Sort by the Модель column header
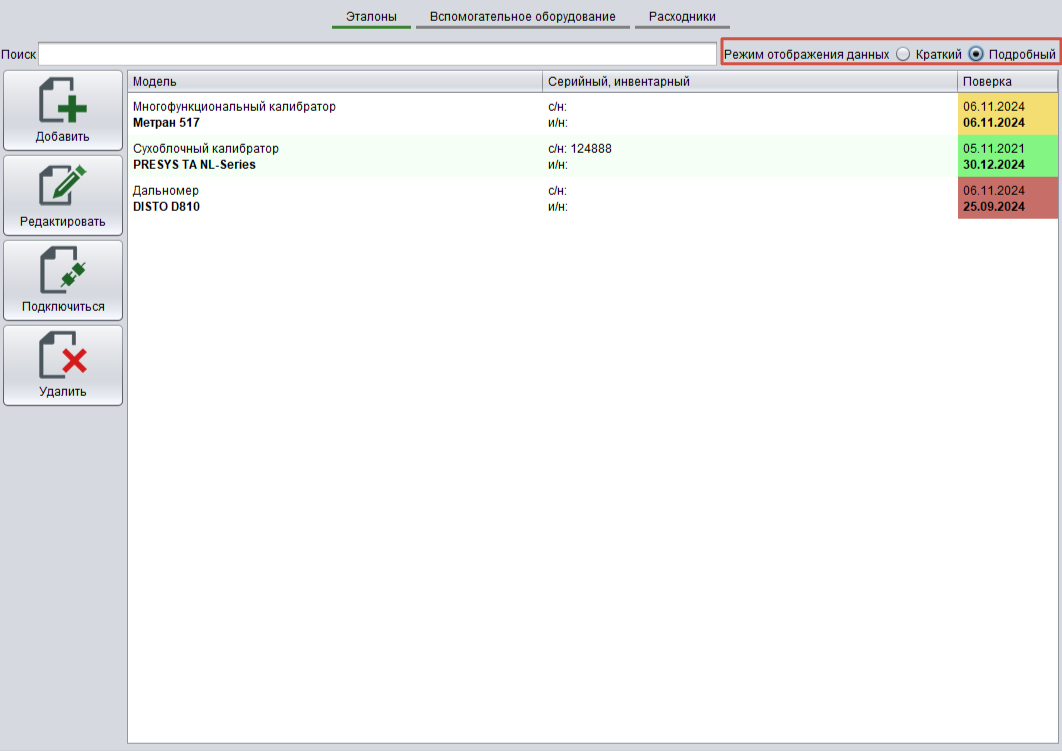The width and height of the screenshot is (1062, 751). pos(335,82)
